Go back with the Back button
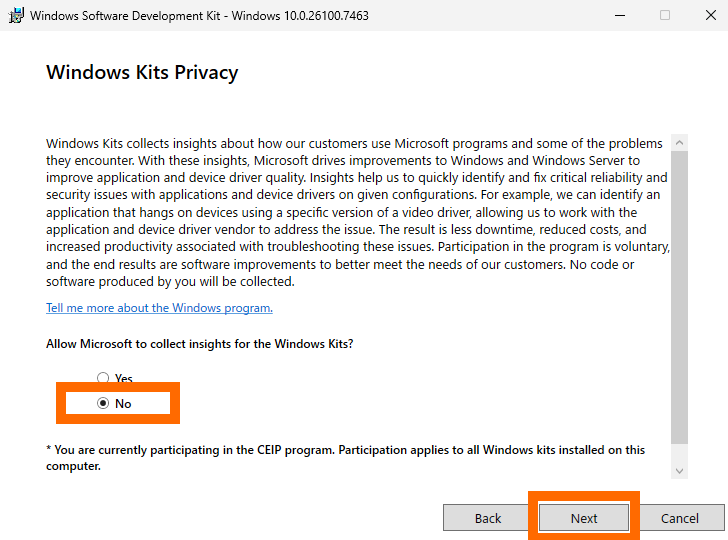 coord(488,518)
